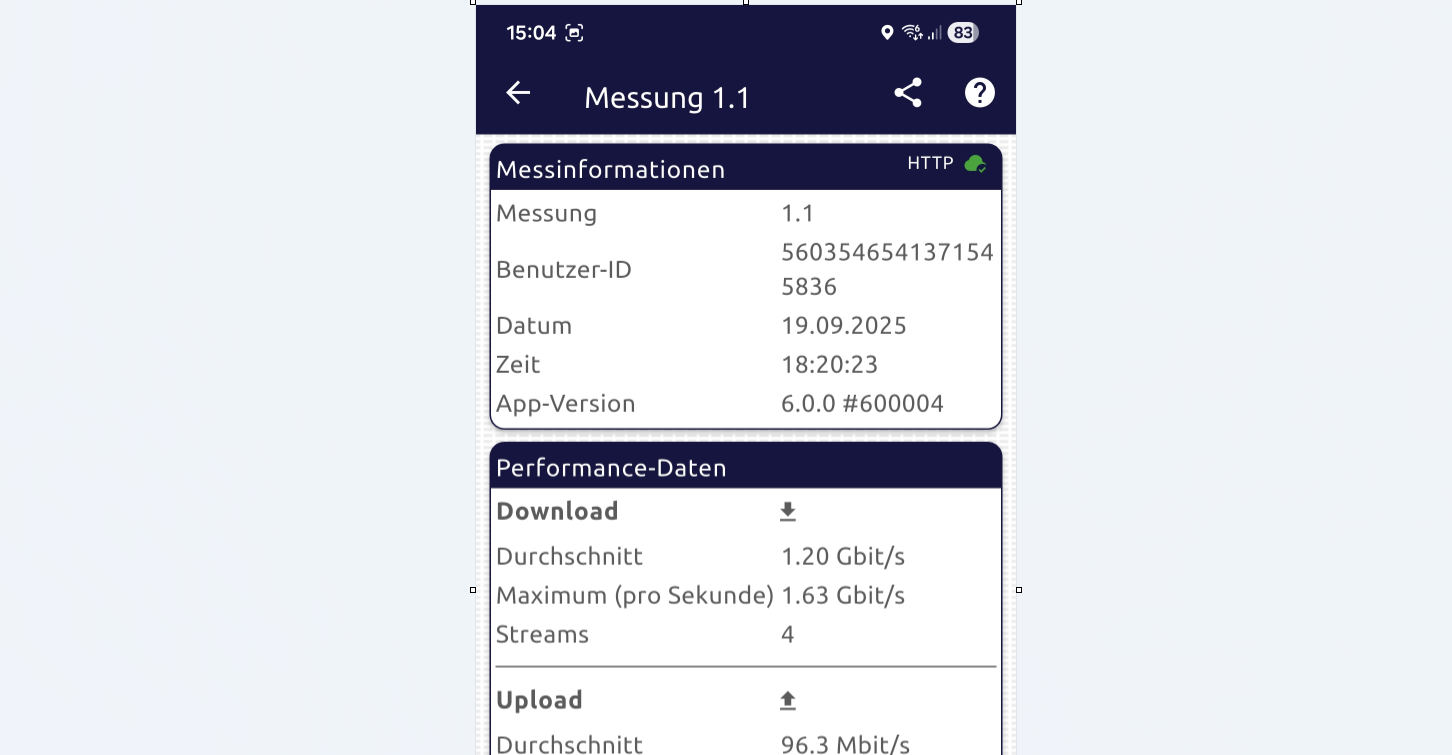
Task: Tap the Wi-Fi status icon
Action: click(911, 33)
